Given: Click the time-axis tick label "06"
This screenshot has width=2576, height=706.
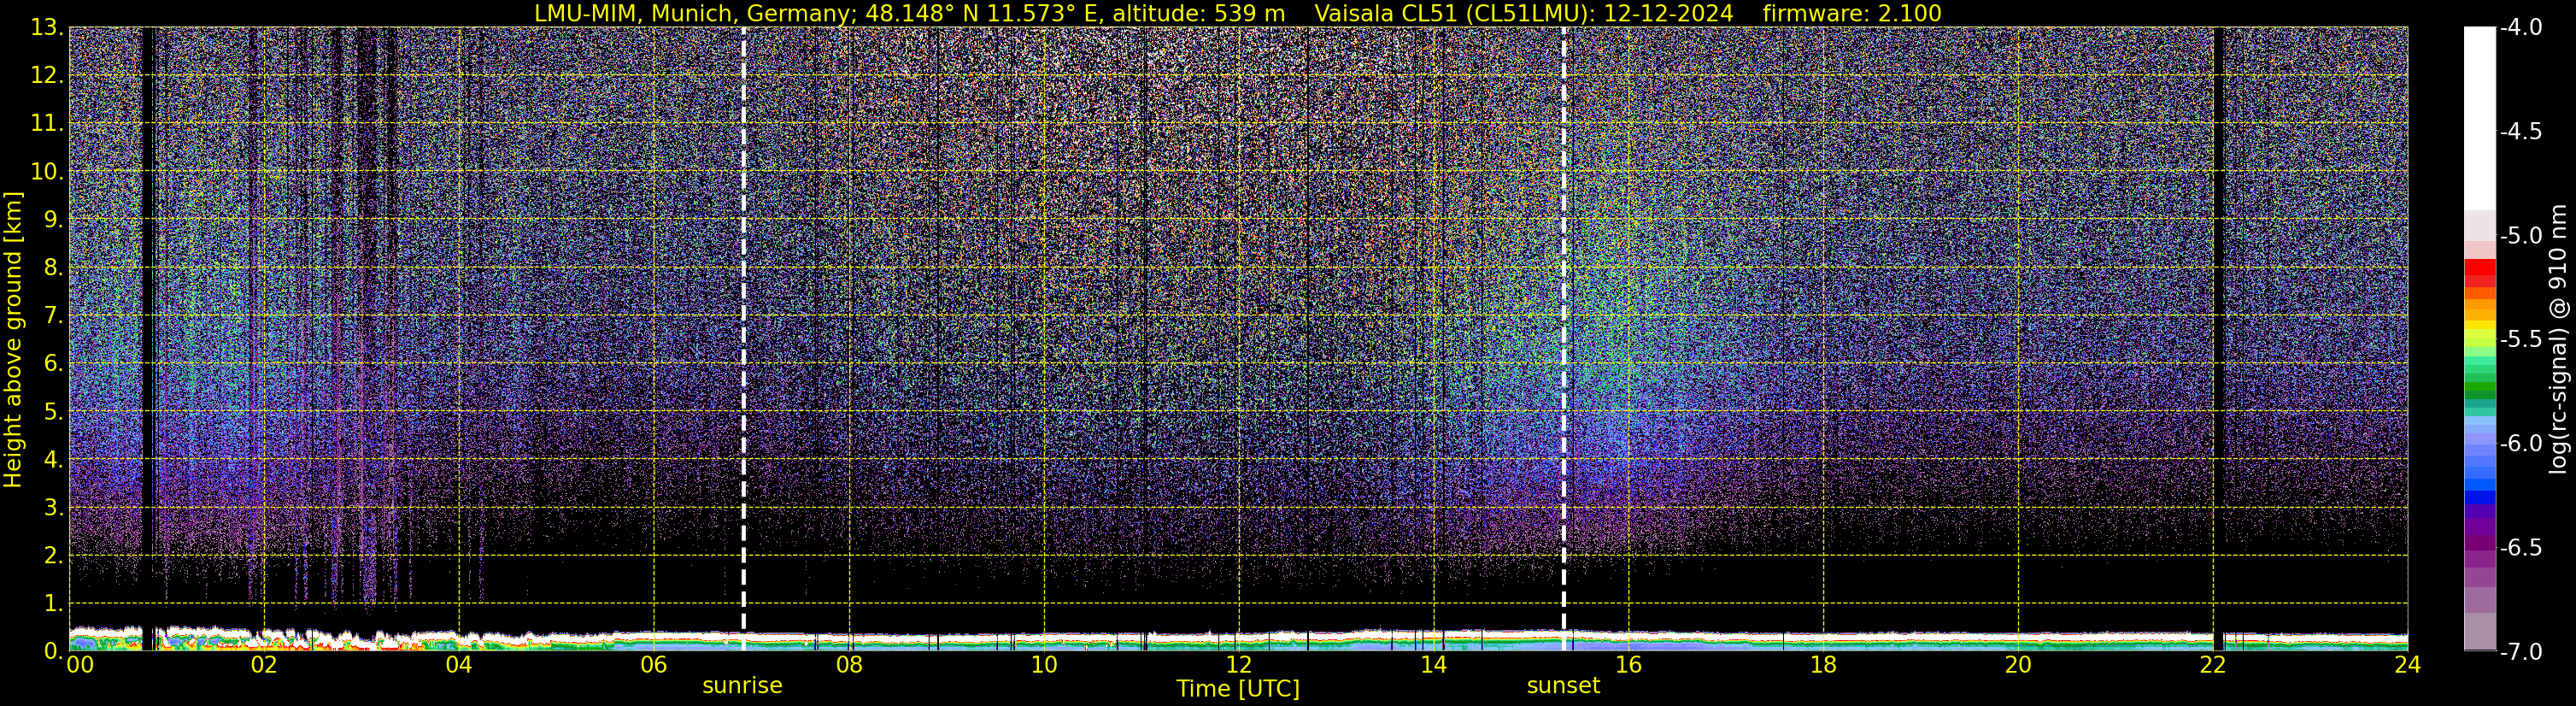Looking at the screenshot, I should point(654,665).
